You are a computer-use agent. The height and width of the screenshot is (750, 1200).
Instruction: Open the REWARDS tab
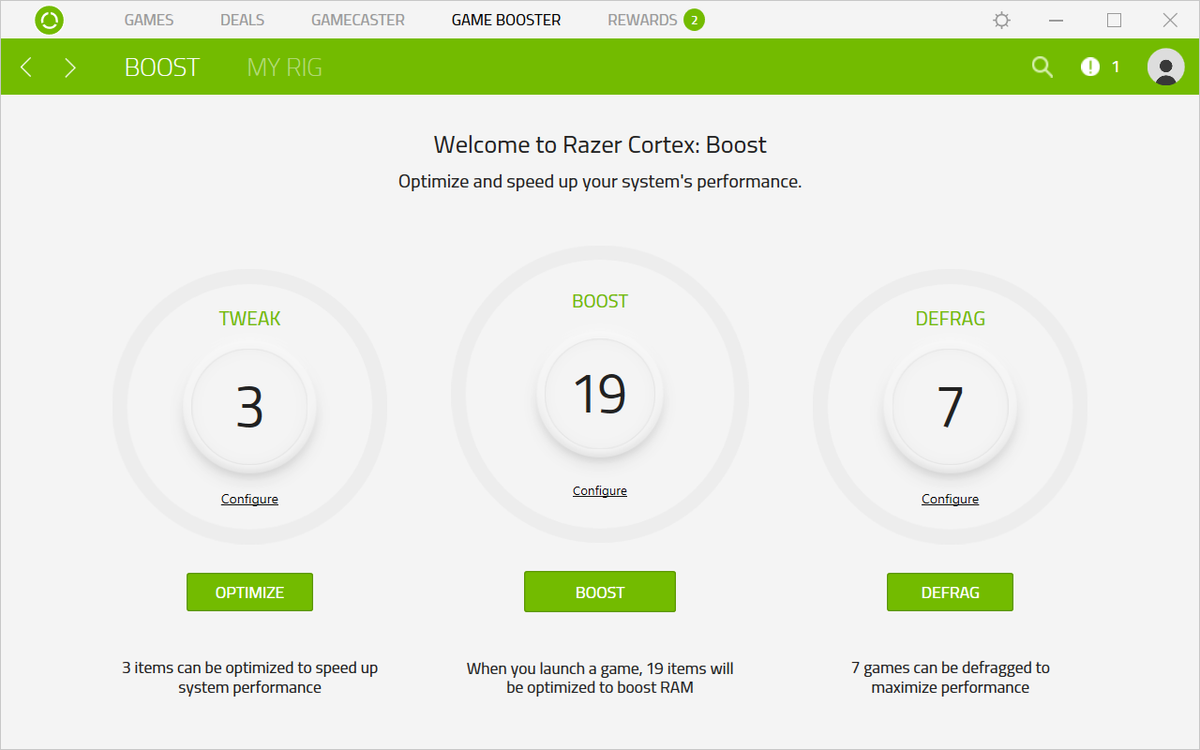point(642,20)
